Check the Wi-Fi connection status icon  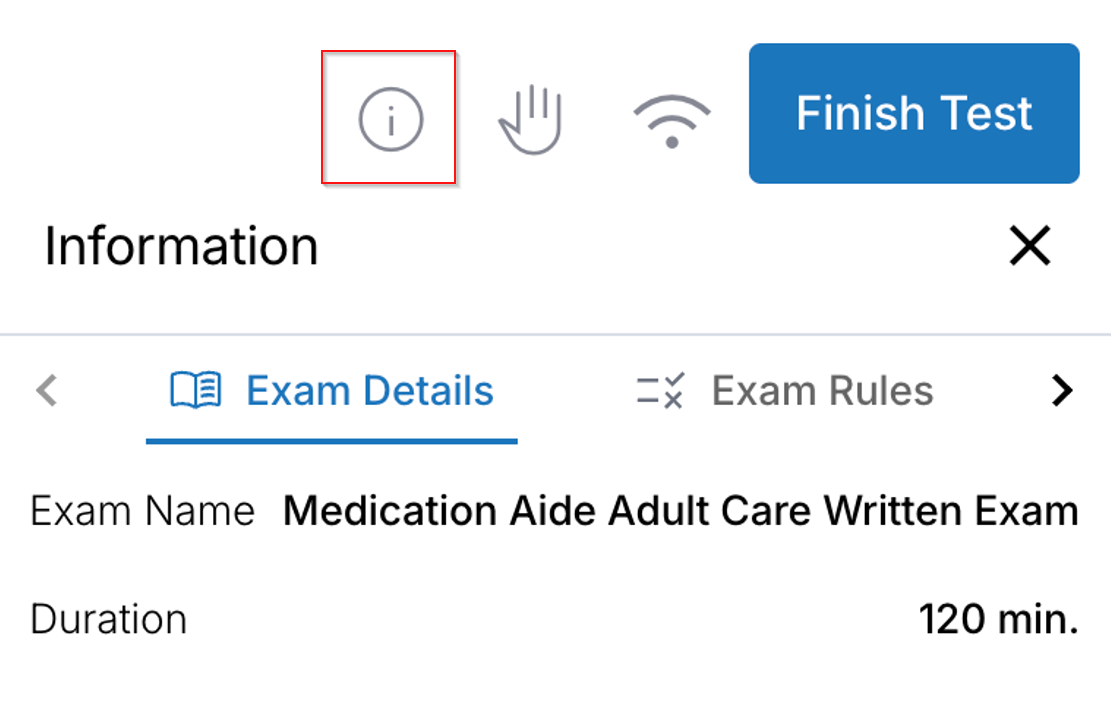pos(671,120)
